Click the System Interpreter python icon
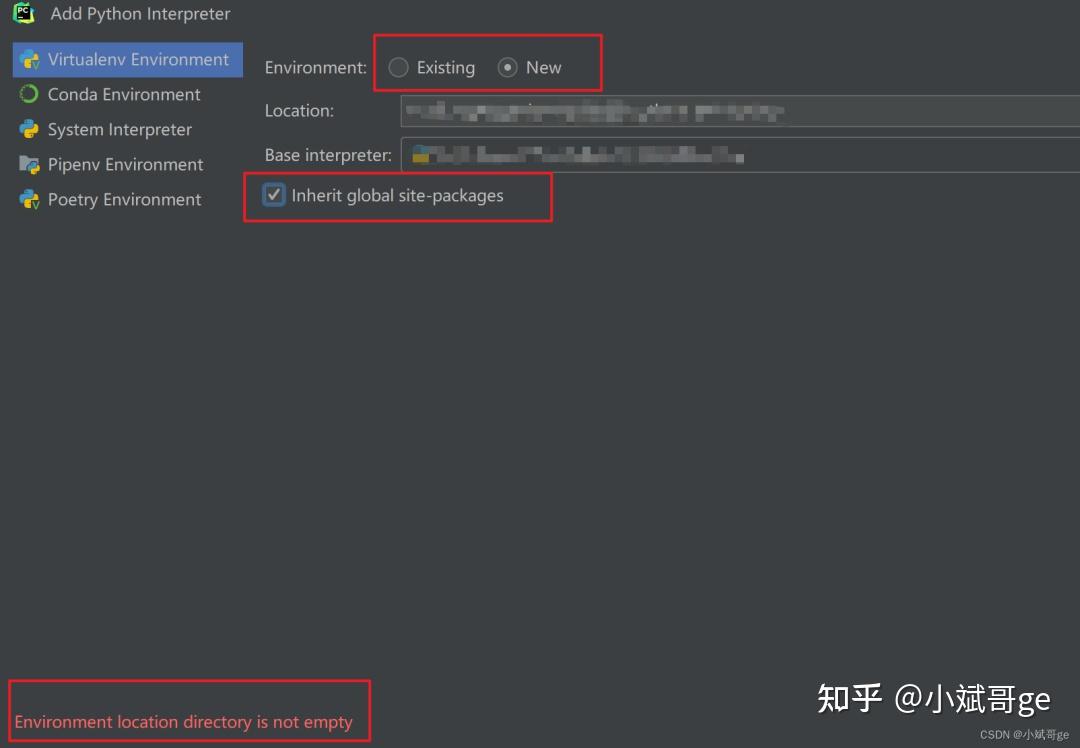 point(30,129)
